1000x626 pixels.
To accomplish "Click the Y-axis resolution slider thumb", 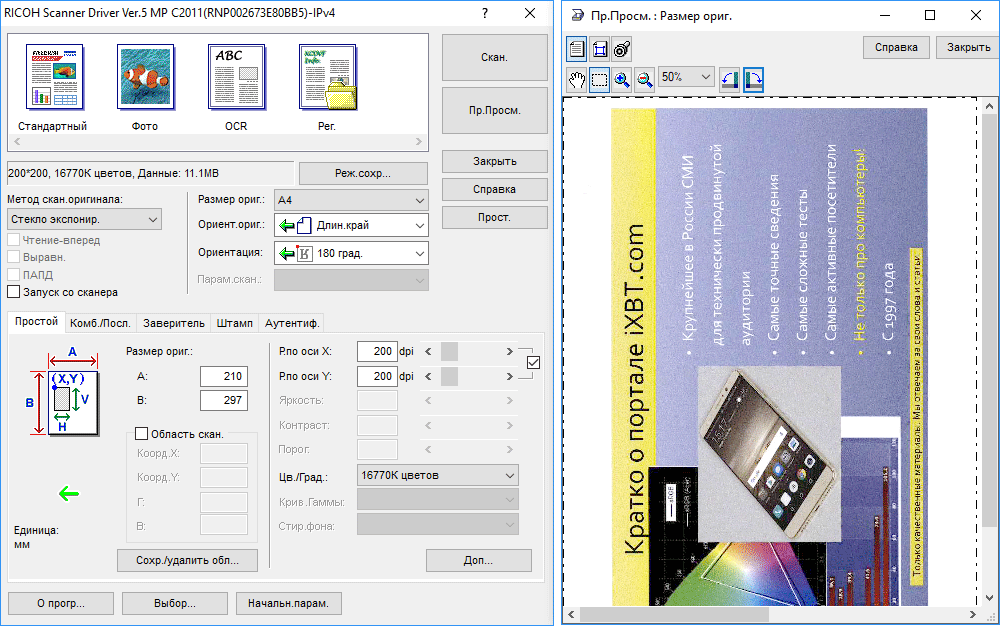I will pyautogui.click(x=449, y=376).
